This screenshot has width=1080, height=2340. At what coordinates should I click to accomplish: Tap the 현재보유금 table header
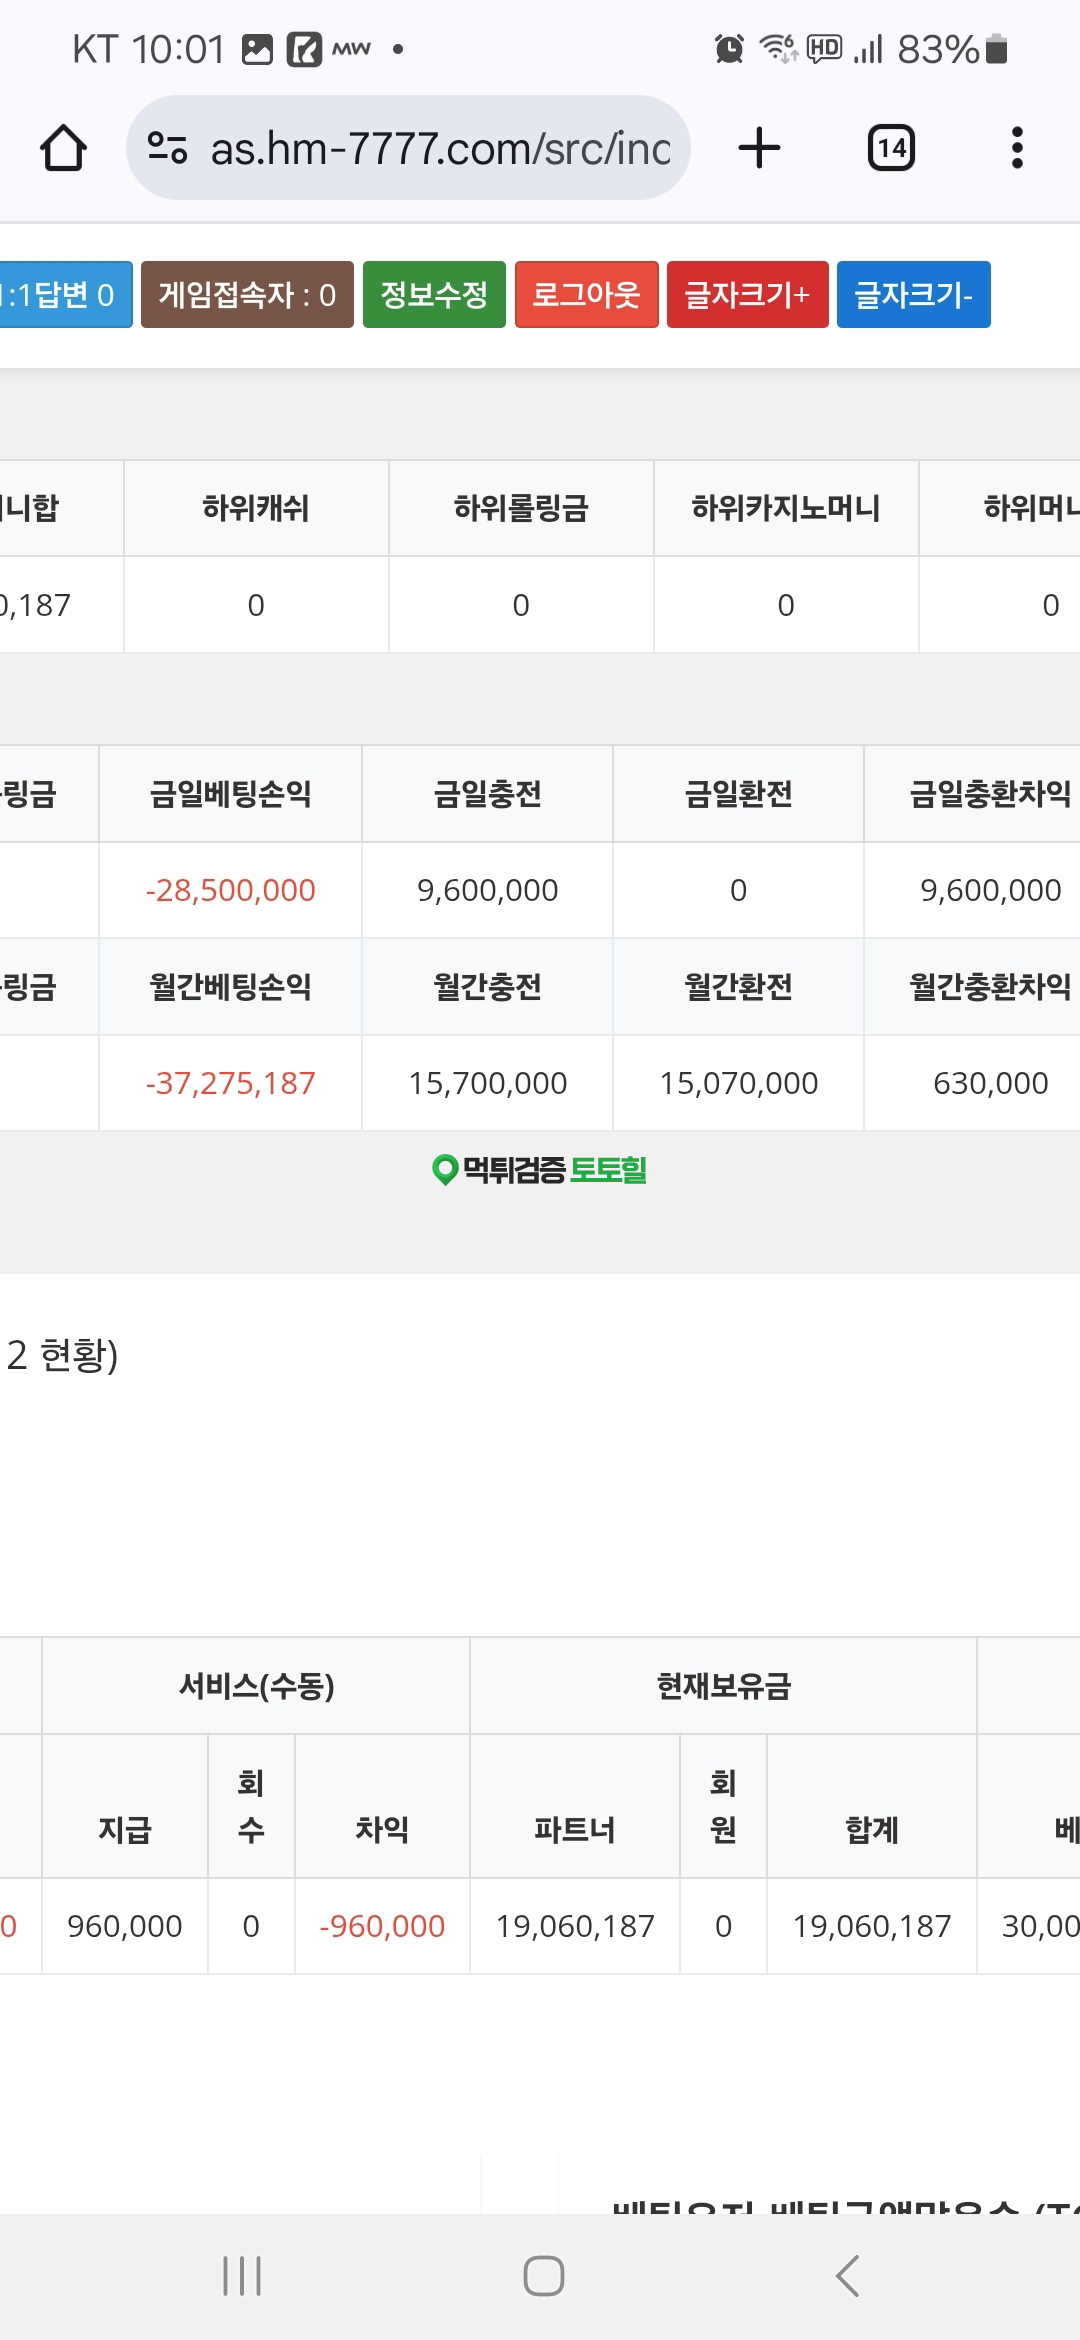pos(723,1686)
